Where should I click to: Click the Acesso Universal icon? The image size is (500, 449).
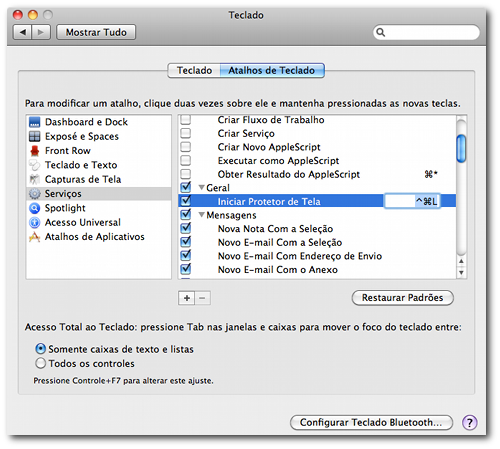point(35,222)
